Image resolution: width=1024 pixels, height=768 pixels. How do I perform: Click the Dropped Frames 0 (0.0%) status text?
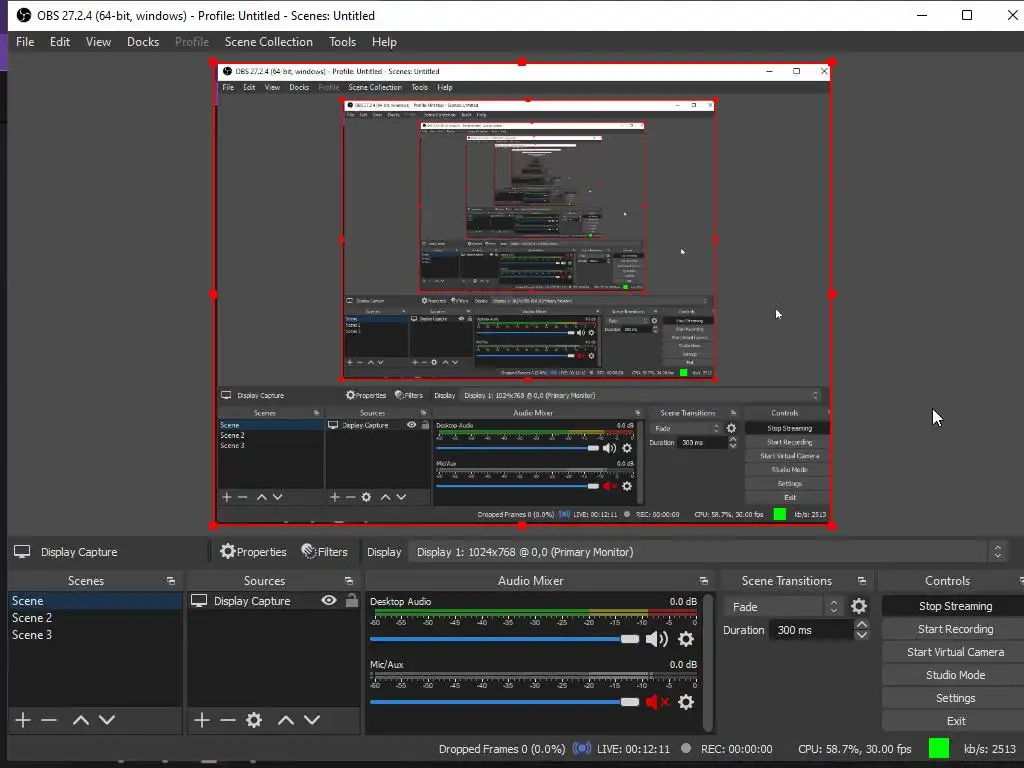(502, 749)
